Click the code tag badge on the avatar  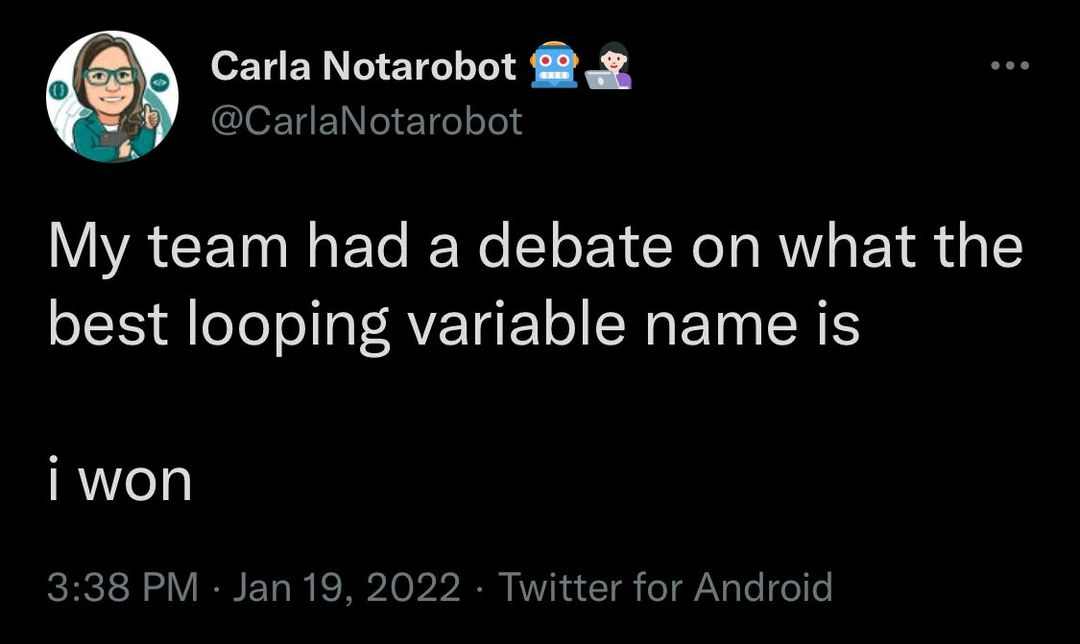158,79
